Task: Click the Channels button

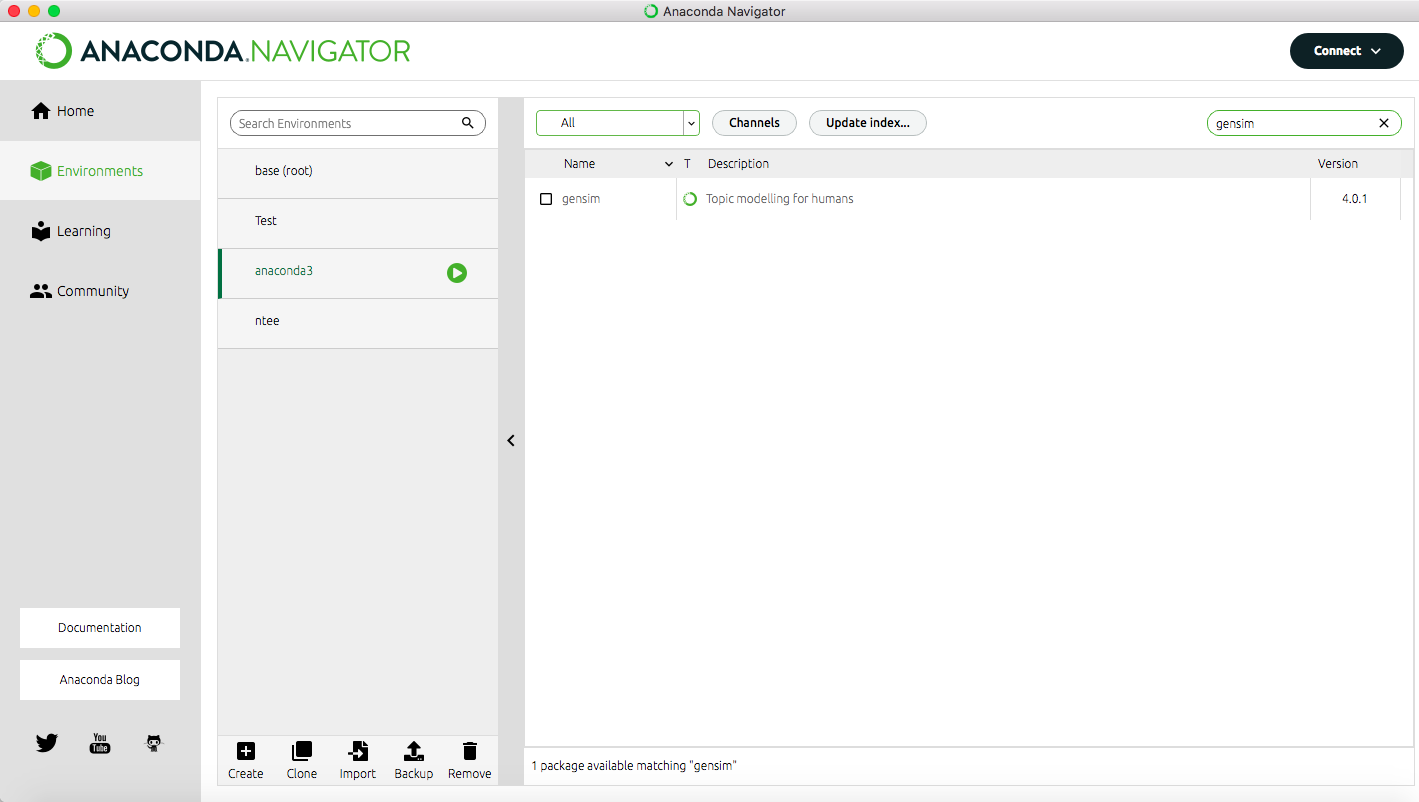Action: click(x=754, y=123)
